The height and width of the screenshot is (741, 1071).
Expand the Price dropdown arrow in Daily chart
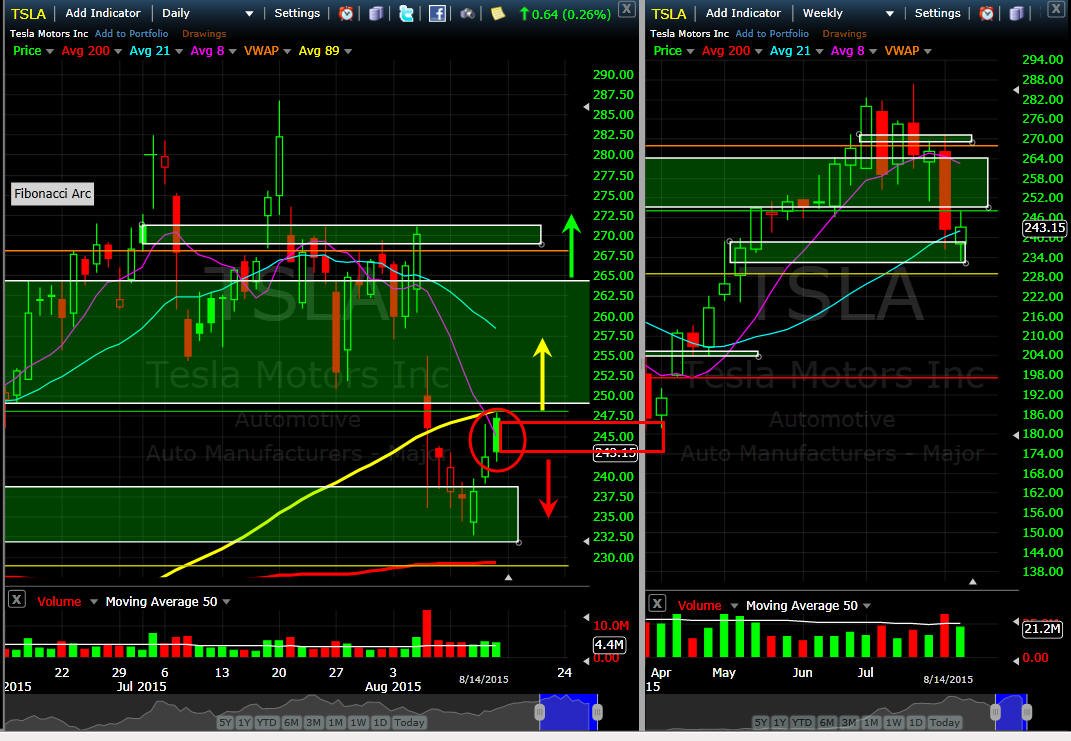pyautogui.click(x=49, y=51)
